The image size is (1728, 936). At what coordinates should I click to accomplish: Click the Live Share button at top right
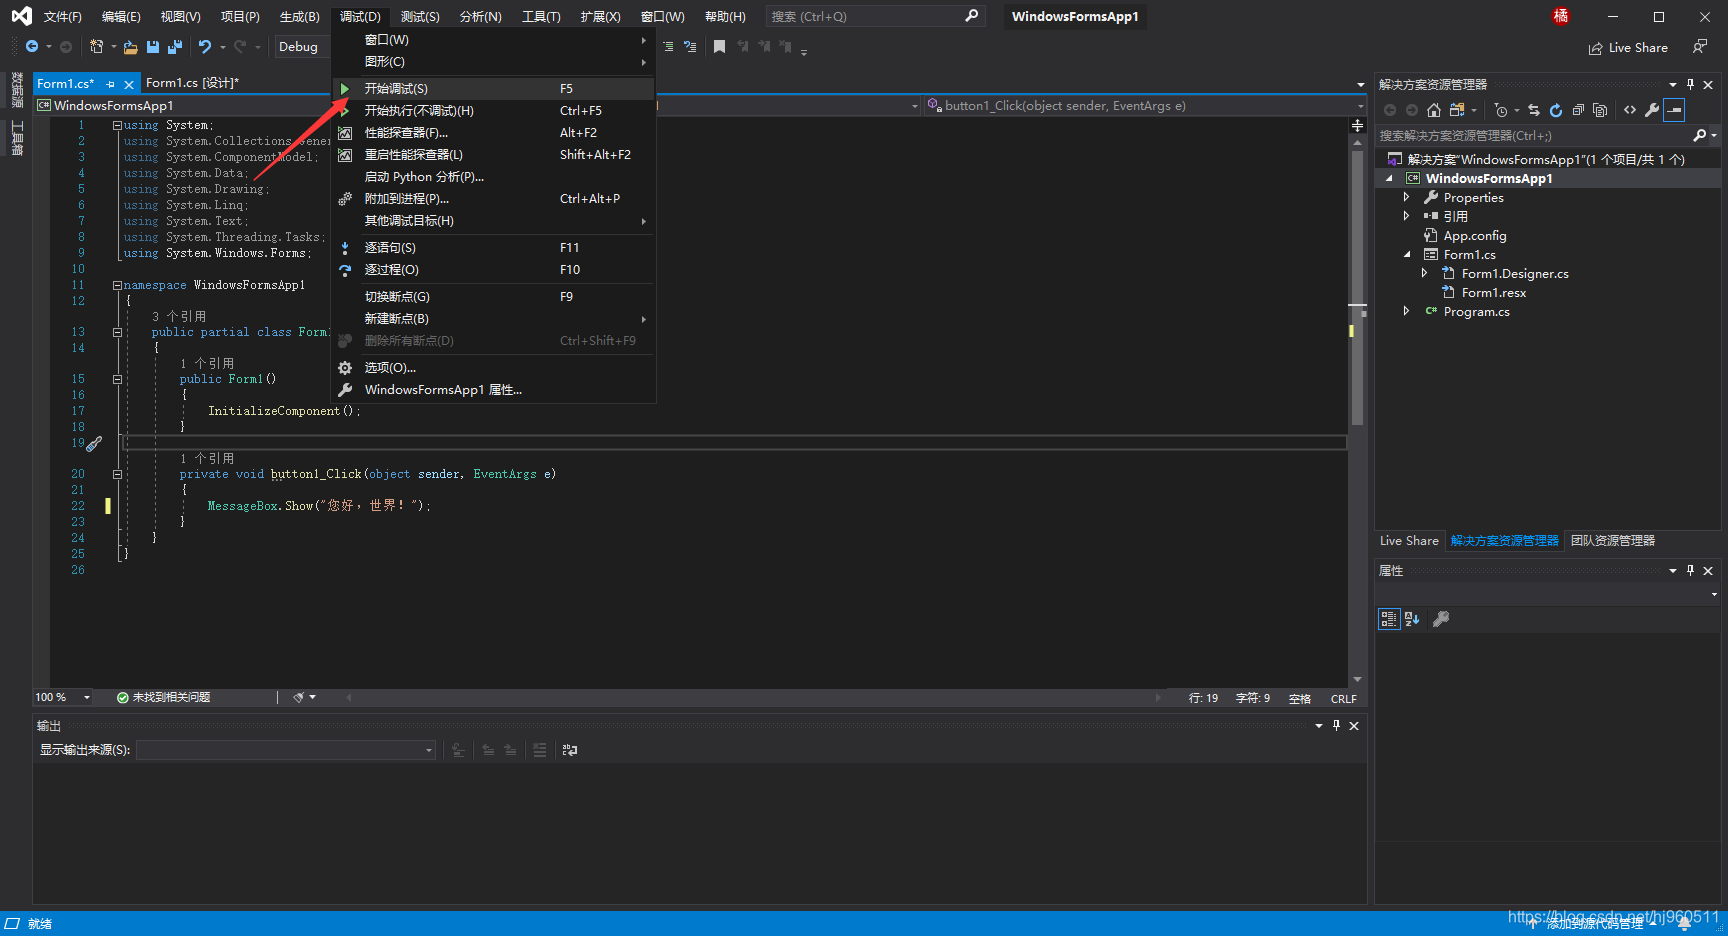click(x=1628, y=48)
